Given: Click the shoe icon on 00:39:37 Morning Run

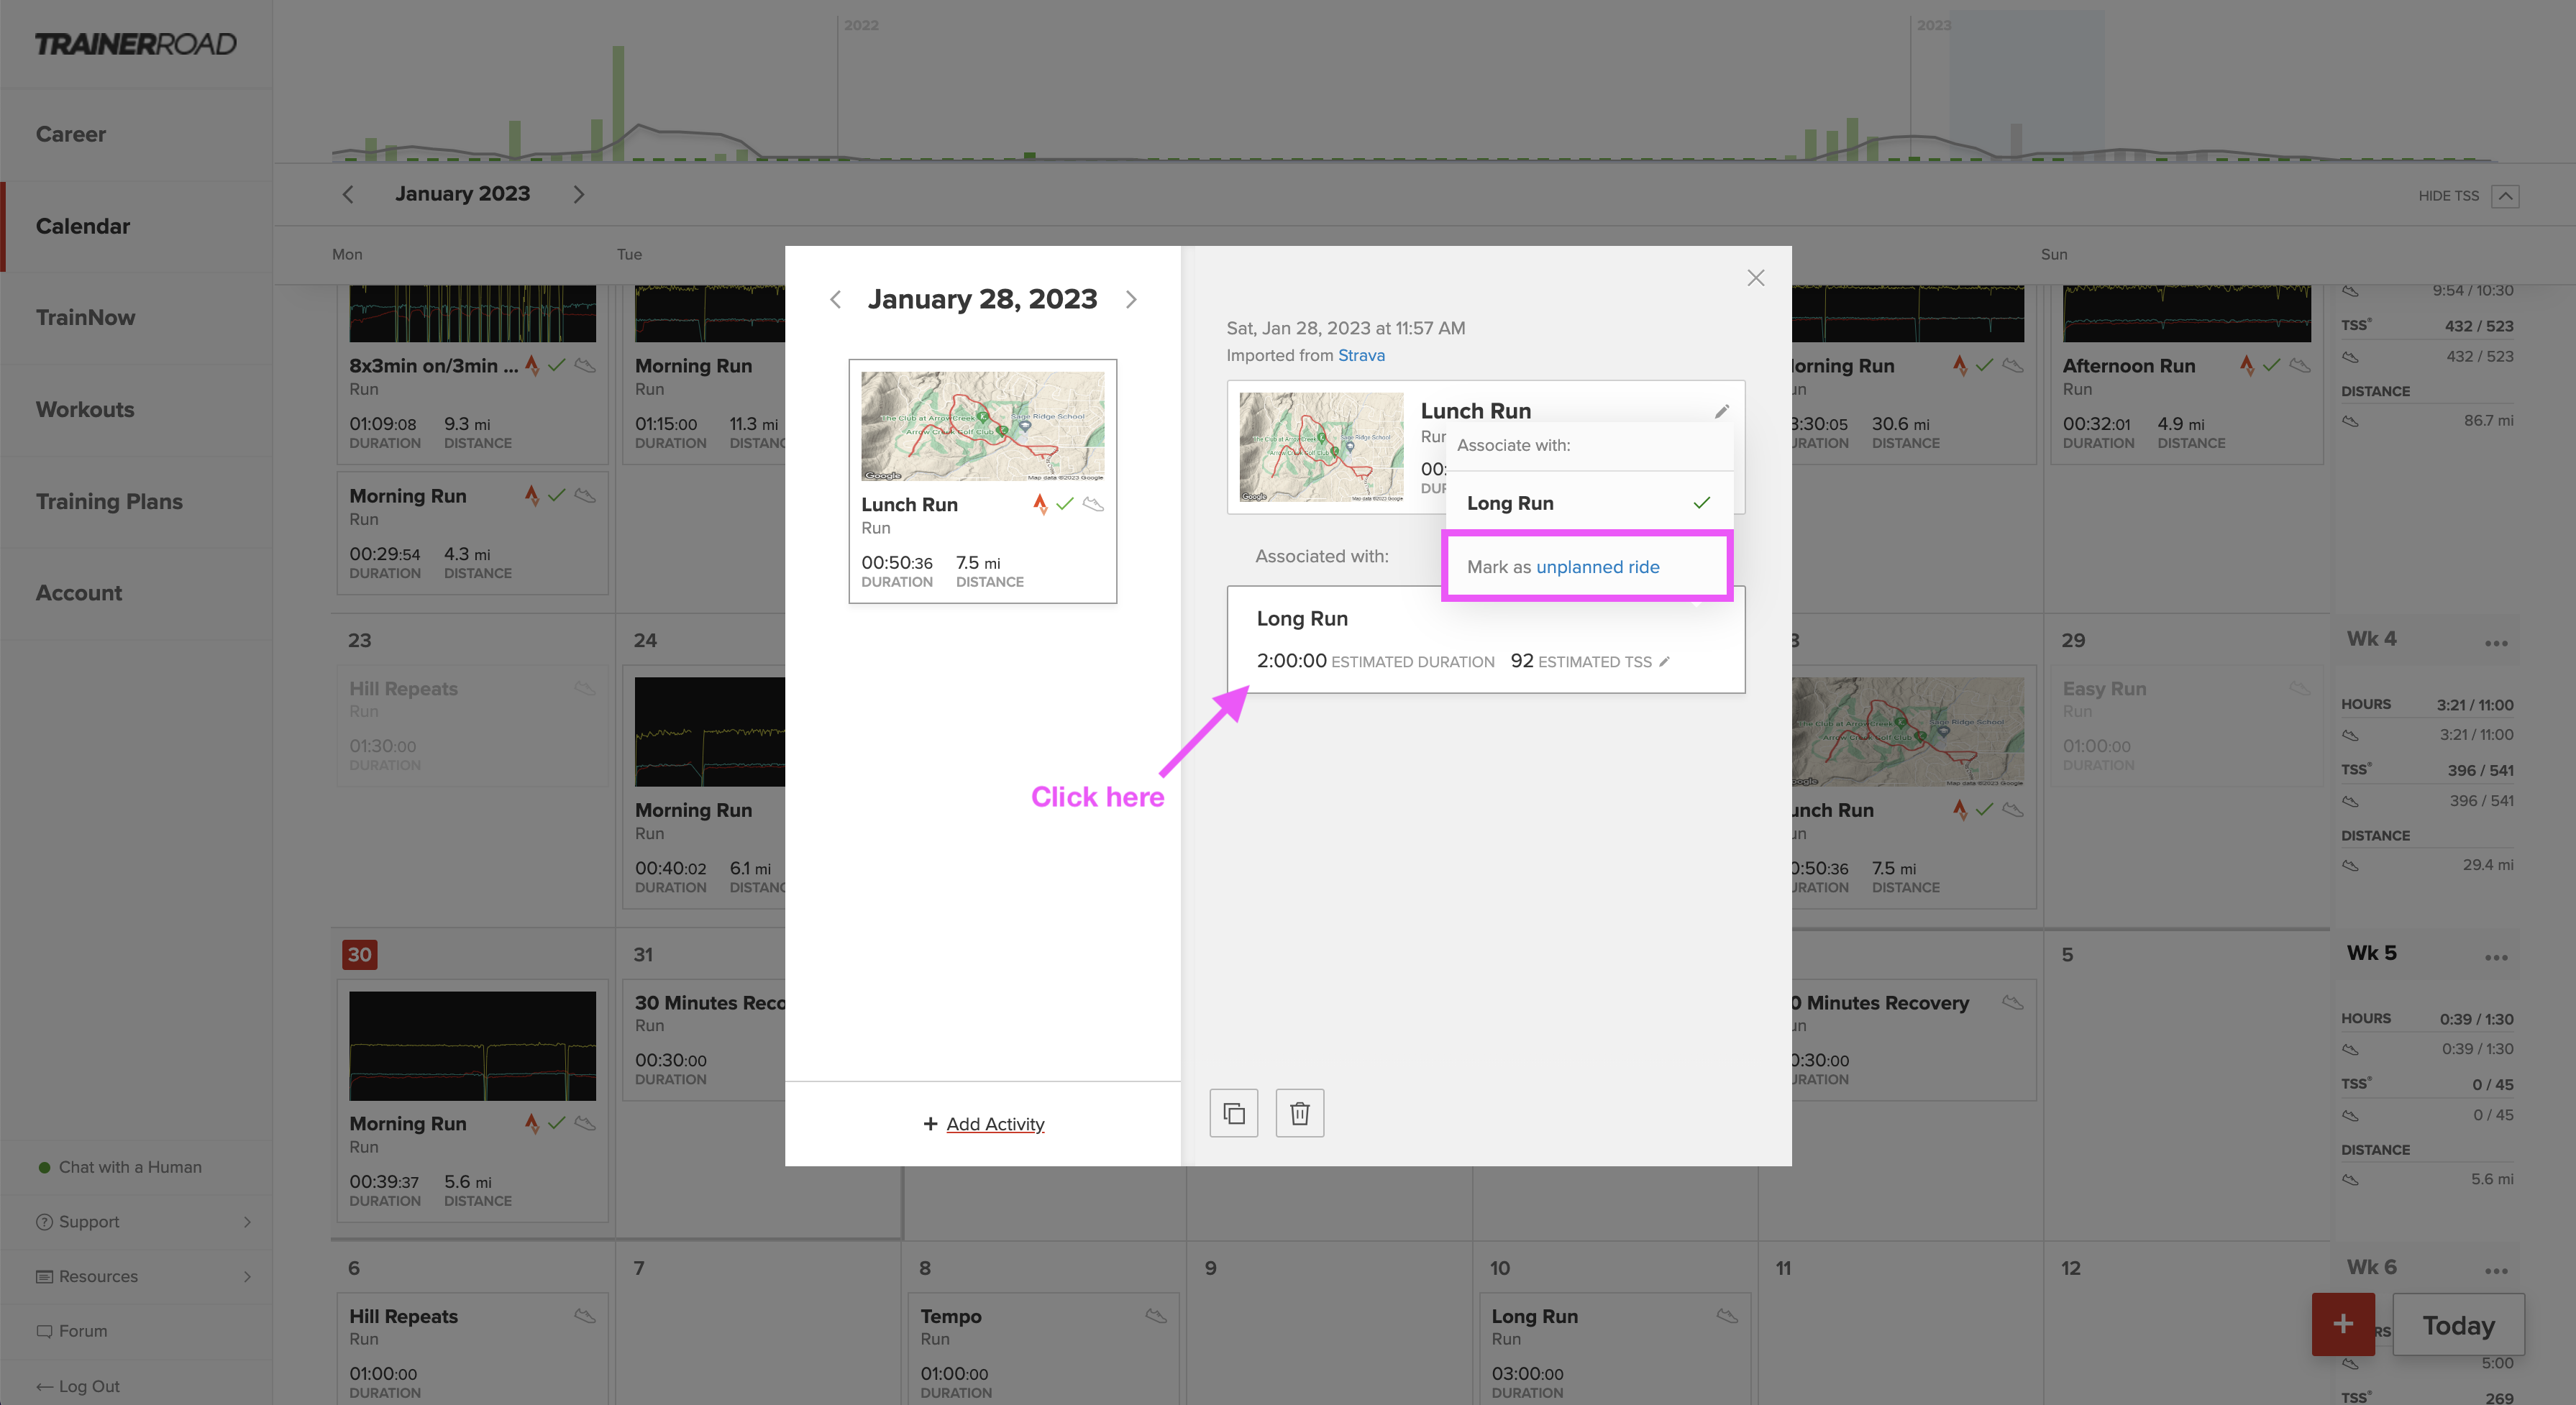Looking at the screenshot, I should tap(585, 1123).
